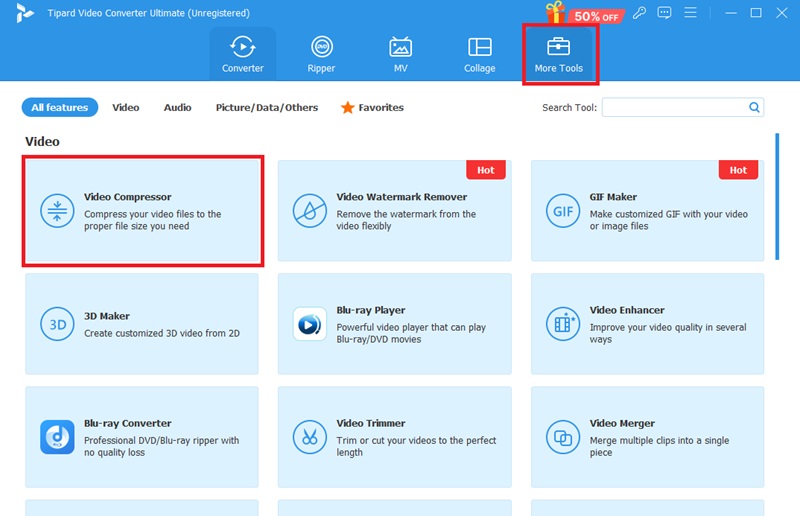Screen dimensions: 800x516
Task: Click 'Make customized GIF' description
Action: [x=669, y=220]
